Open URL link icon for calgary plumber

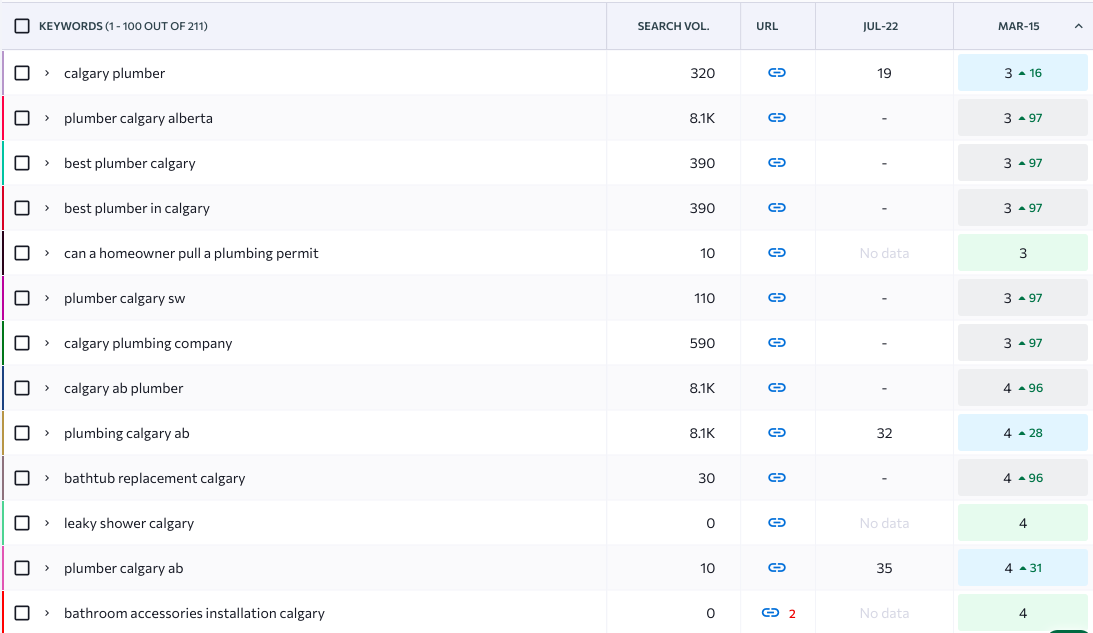pyautogui.click(x=777, y=73)
